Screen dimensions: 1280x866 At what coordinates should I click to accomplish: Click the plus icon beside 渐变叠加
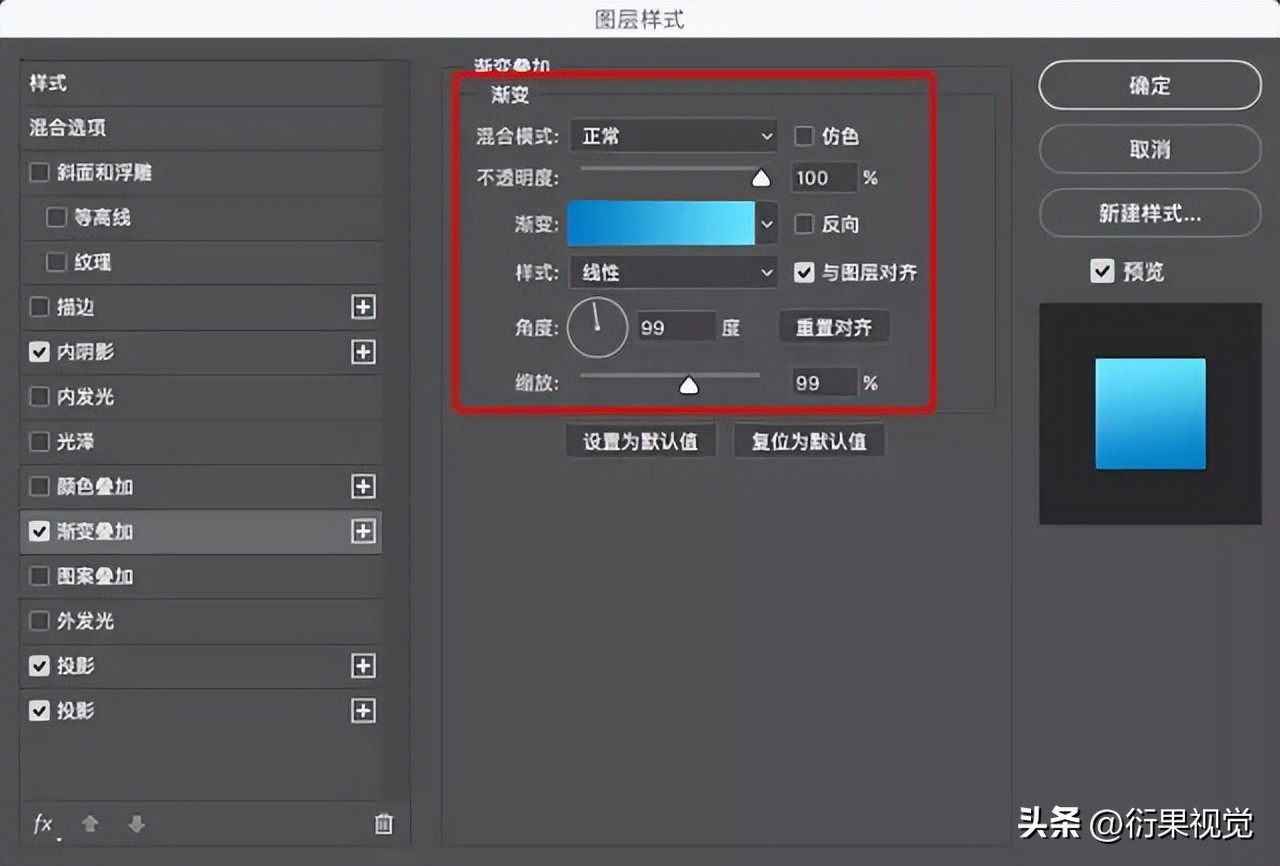tap(363, 532)
